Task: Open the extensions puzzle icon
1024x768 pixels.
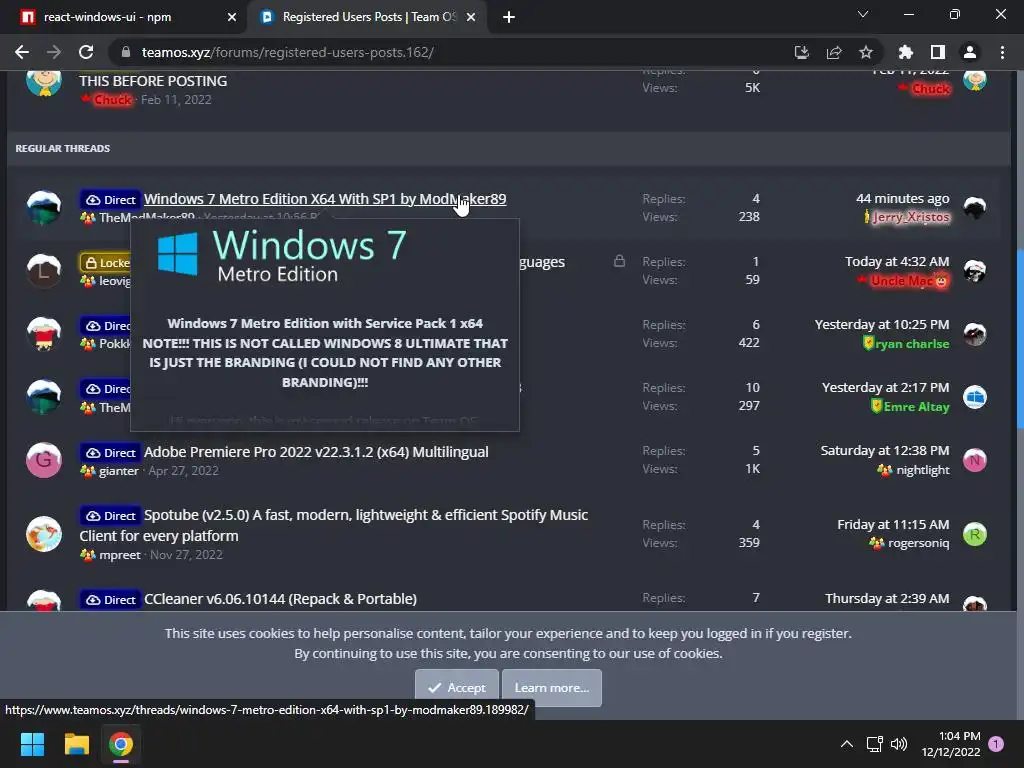Action: [906, 52]
